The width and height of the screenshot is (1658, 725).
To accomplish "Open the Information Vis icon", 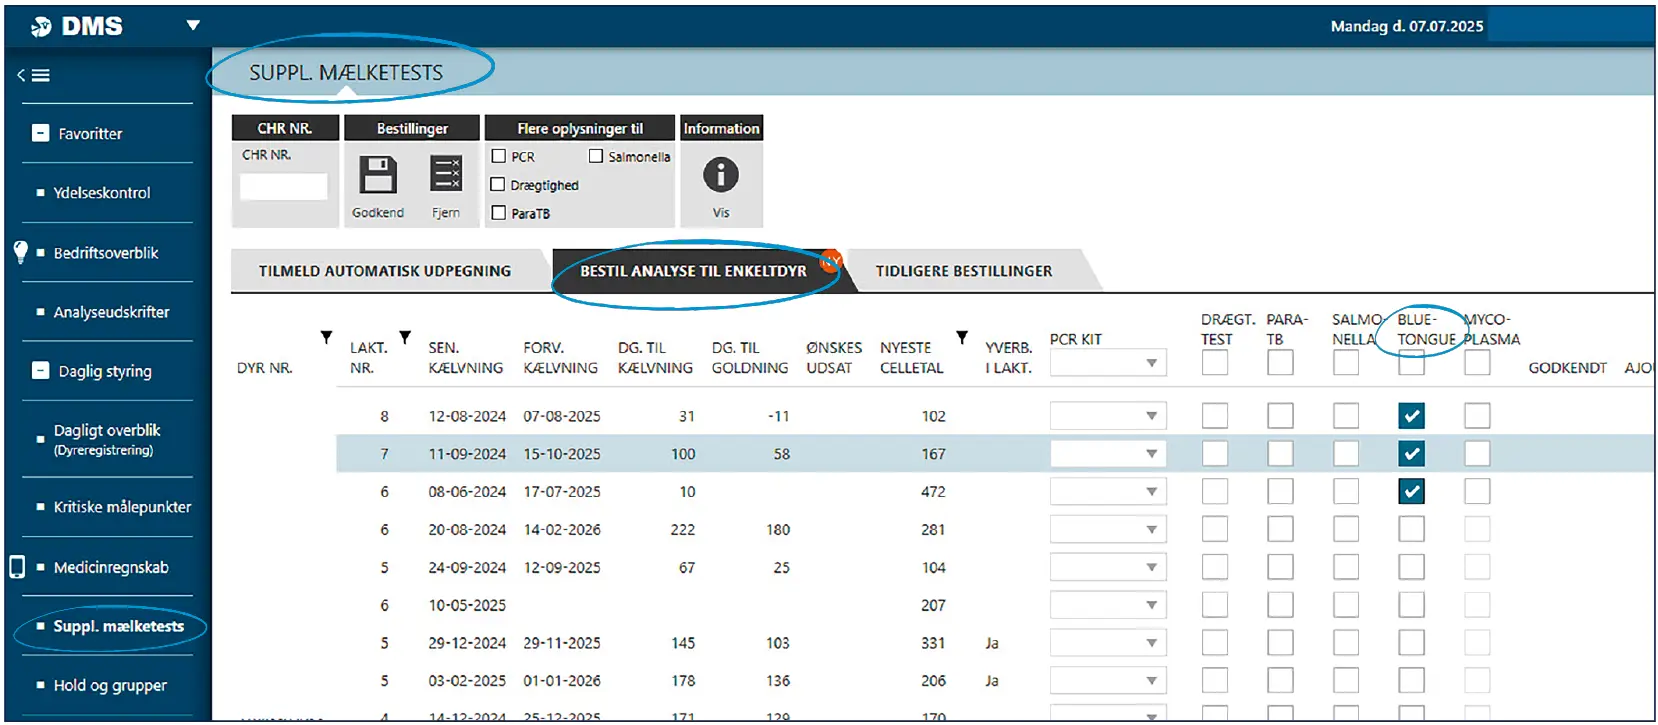I will tap(720, 175).
